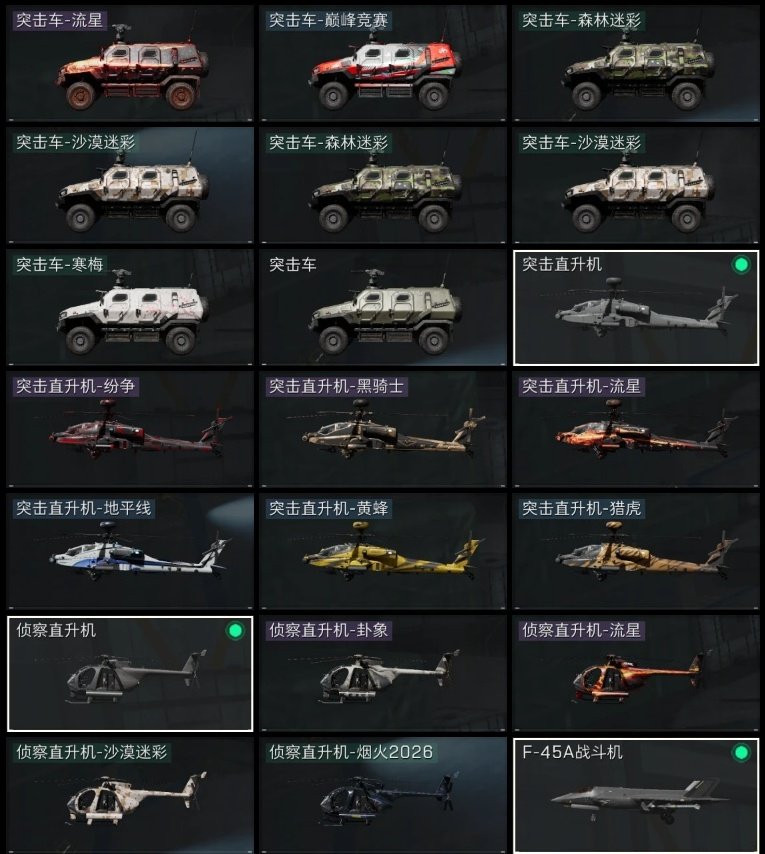Click the 突击直升机 label on selected card
The width and height of the screenshot is (765, 854).
click(x=562, y=265)
